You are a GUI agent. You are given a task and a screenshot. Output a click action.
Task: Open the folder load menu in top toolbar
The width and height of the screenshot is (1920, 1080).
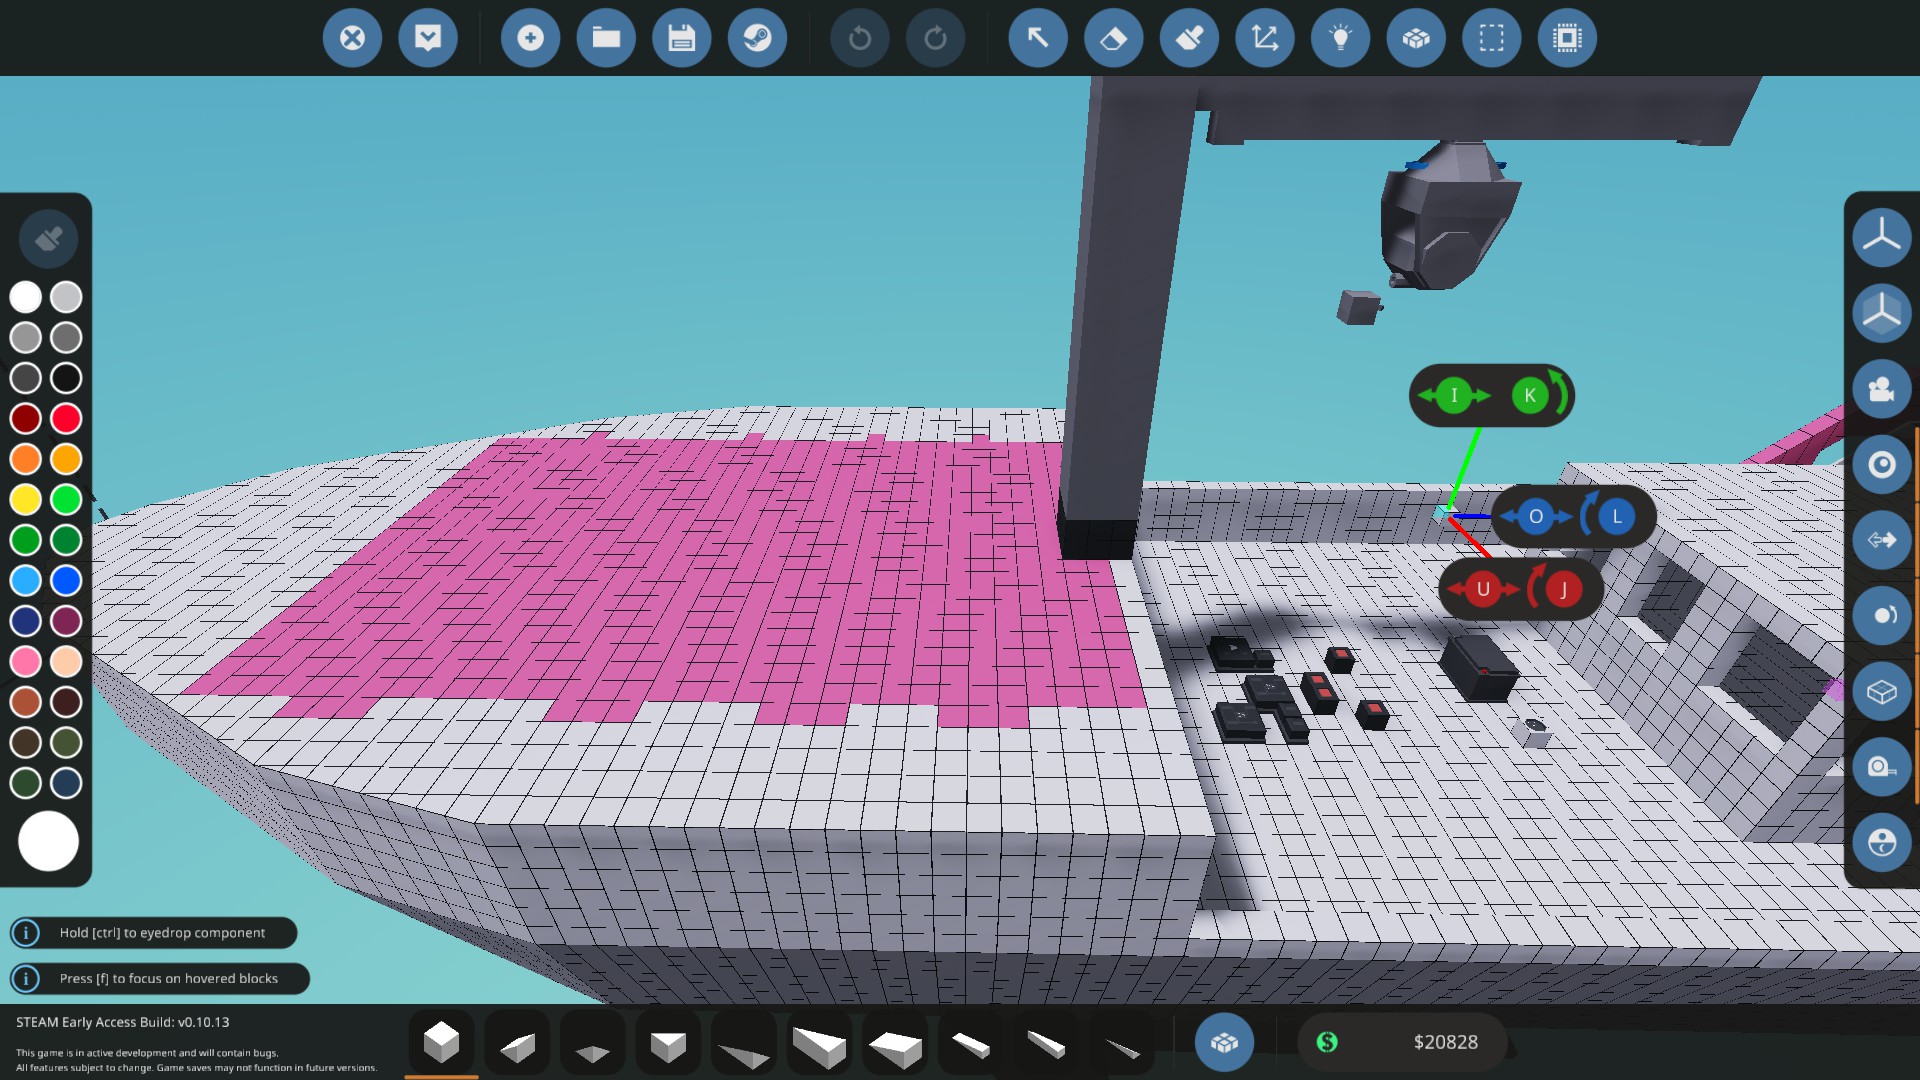(x=606, y=38)
